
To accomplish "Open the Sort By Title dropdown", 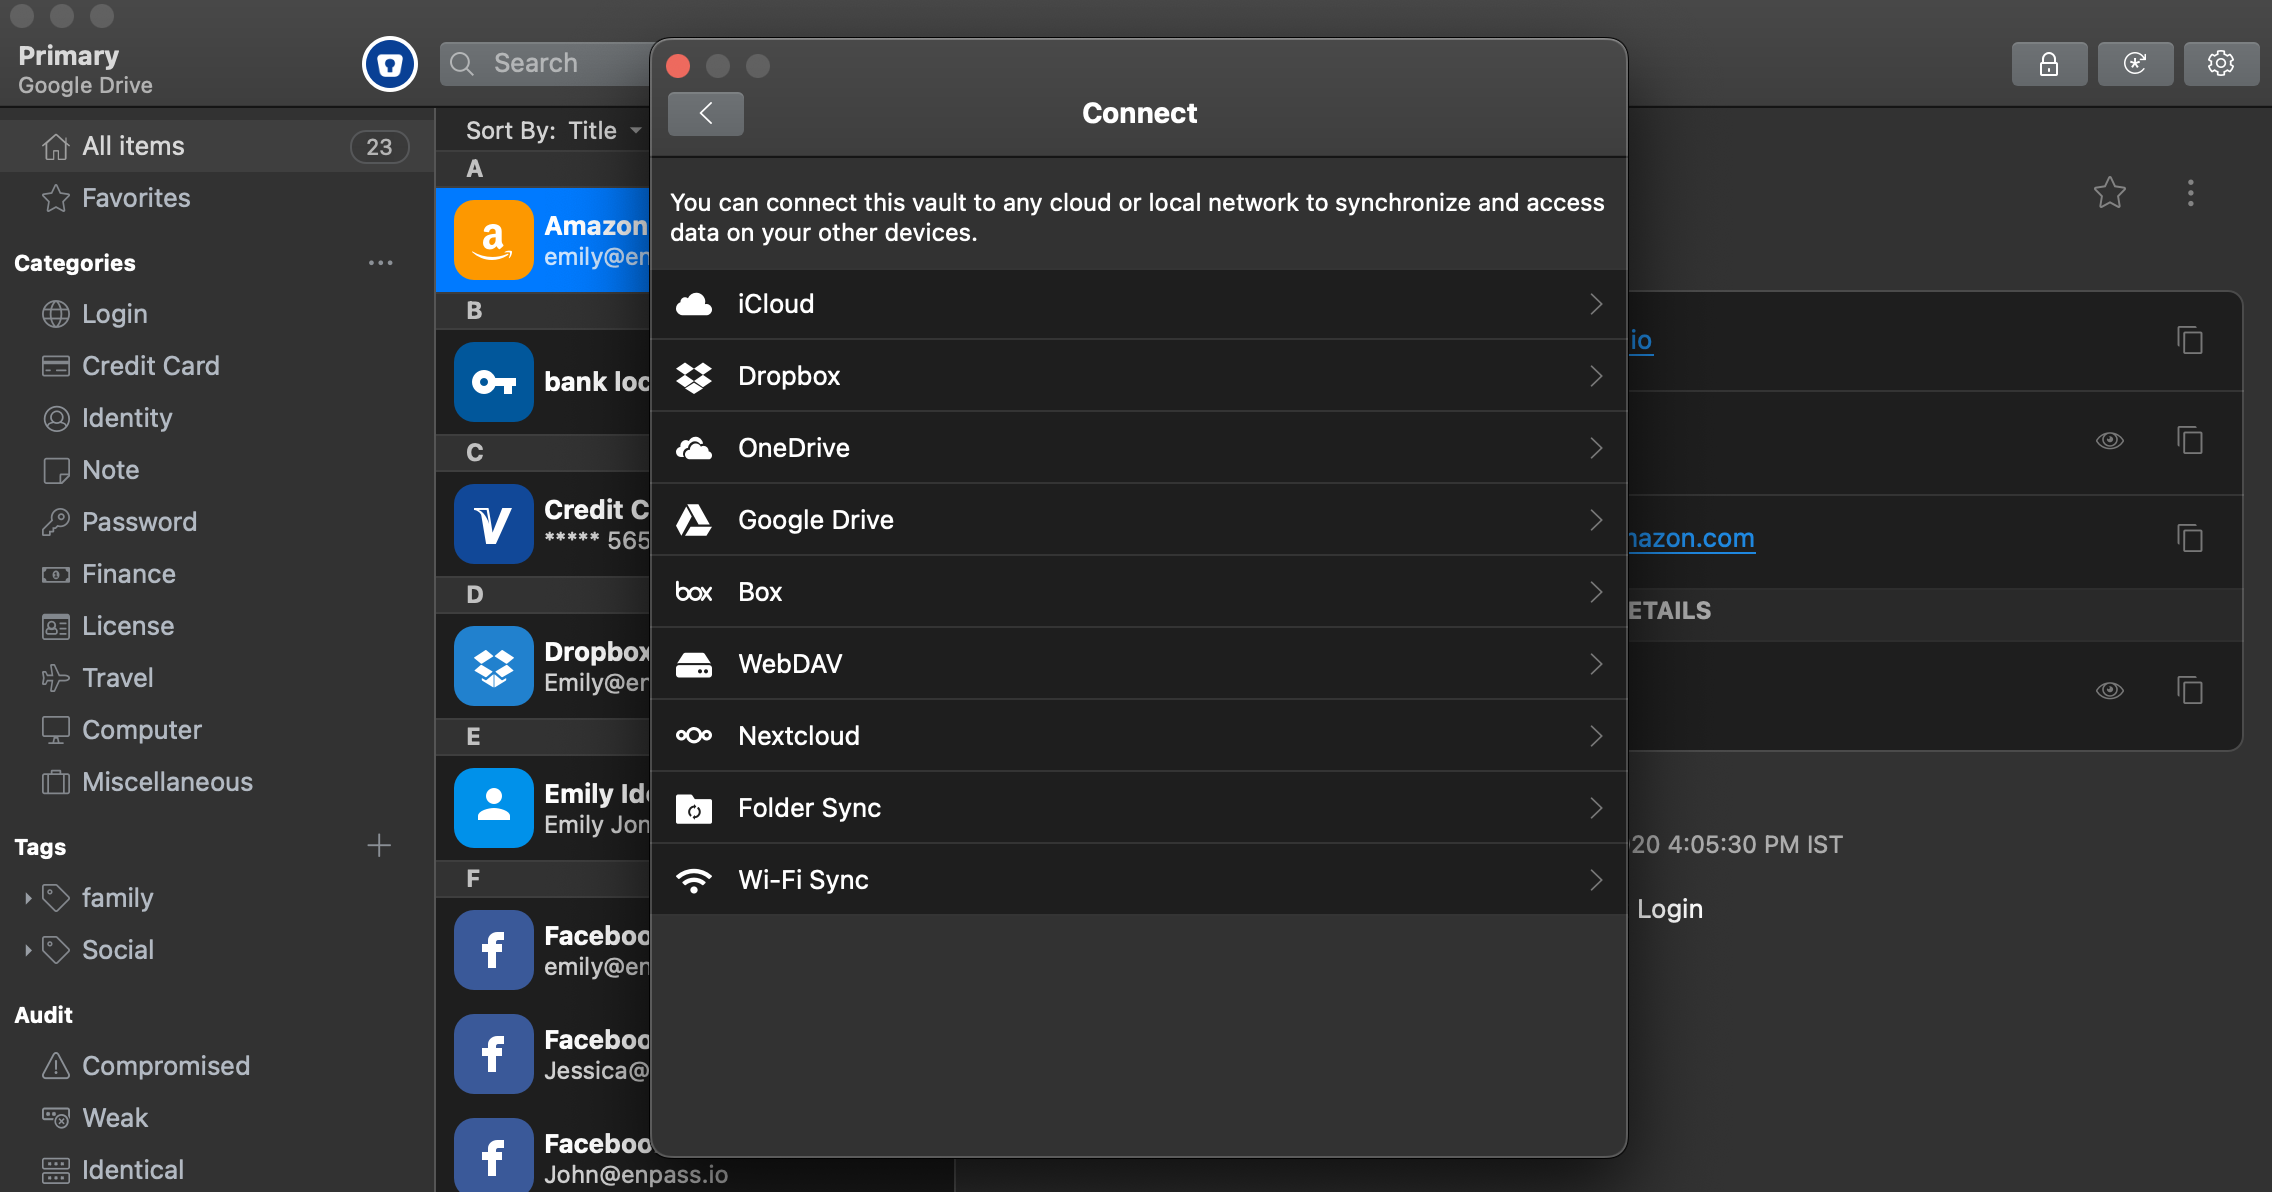I will point(554,131).
